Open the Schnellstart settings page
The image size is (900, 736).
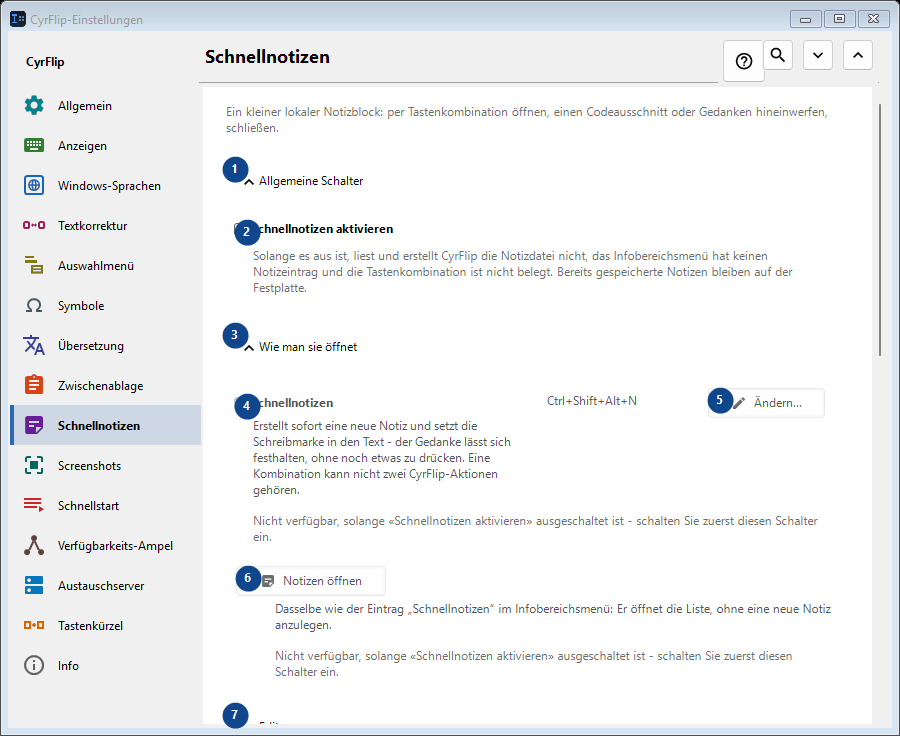coord(106,505)
